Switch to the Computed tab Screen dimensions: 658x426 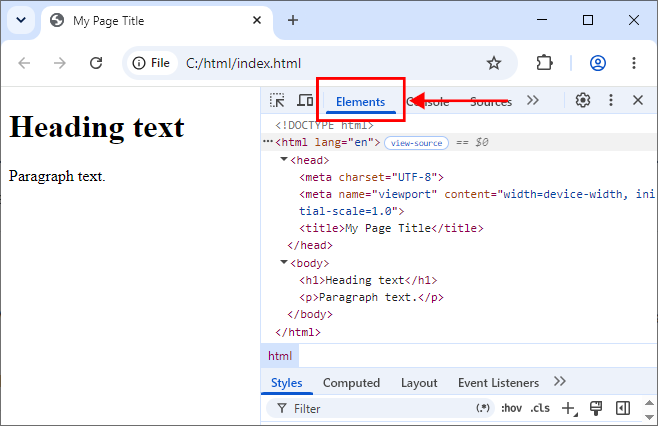coord(351,383)
